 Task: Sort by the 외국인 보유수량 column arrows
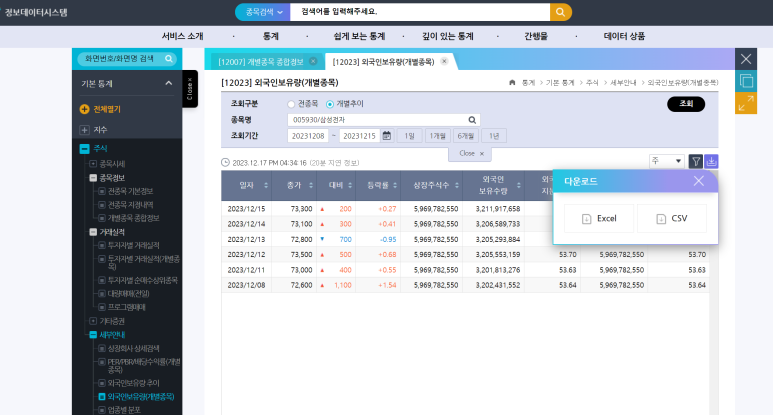[x=519, y=185]
